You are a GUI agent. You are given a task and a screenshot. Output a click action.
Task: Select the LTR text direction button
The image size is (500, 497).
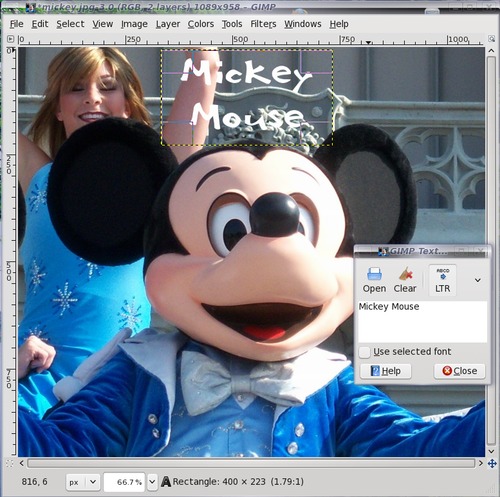click(x=442, y=280)
